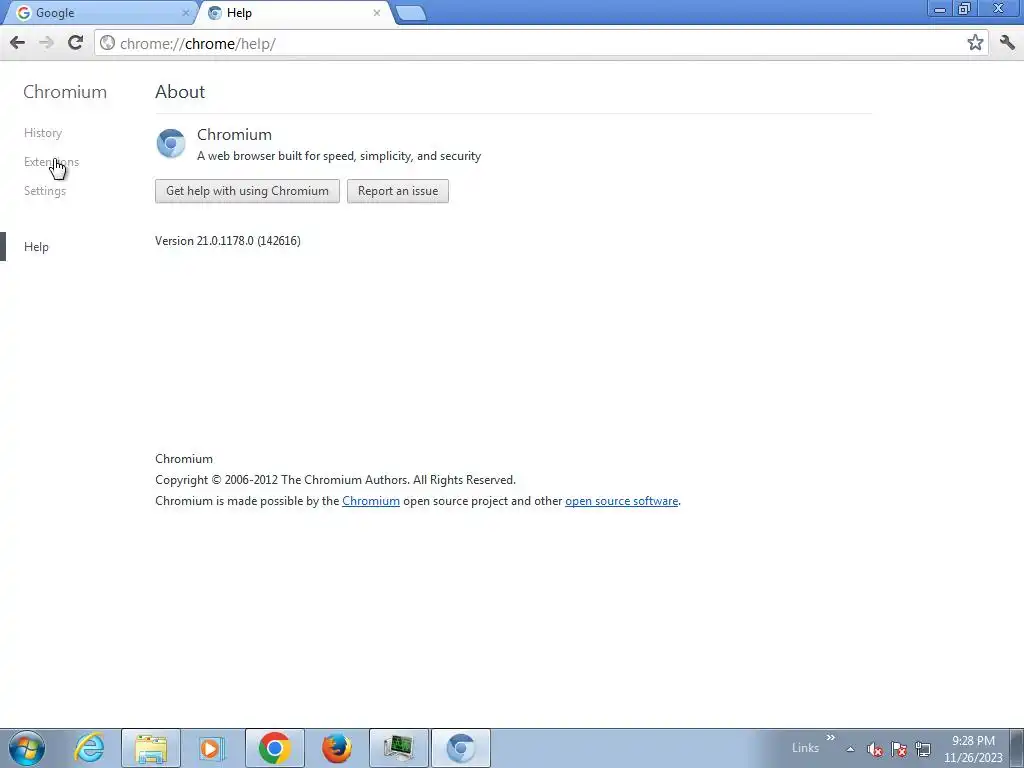Launch Firefox from the taskbar
Image resolution: width=1024 pixels, height=768 pixels.
click(337, 748)
